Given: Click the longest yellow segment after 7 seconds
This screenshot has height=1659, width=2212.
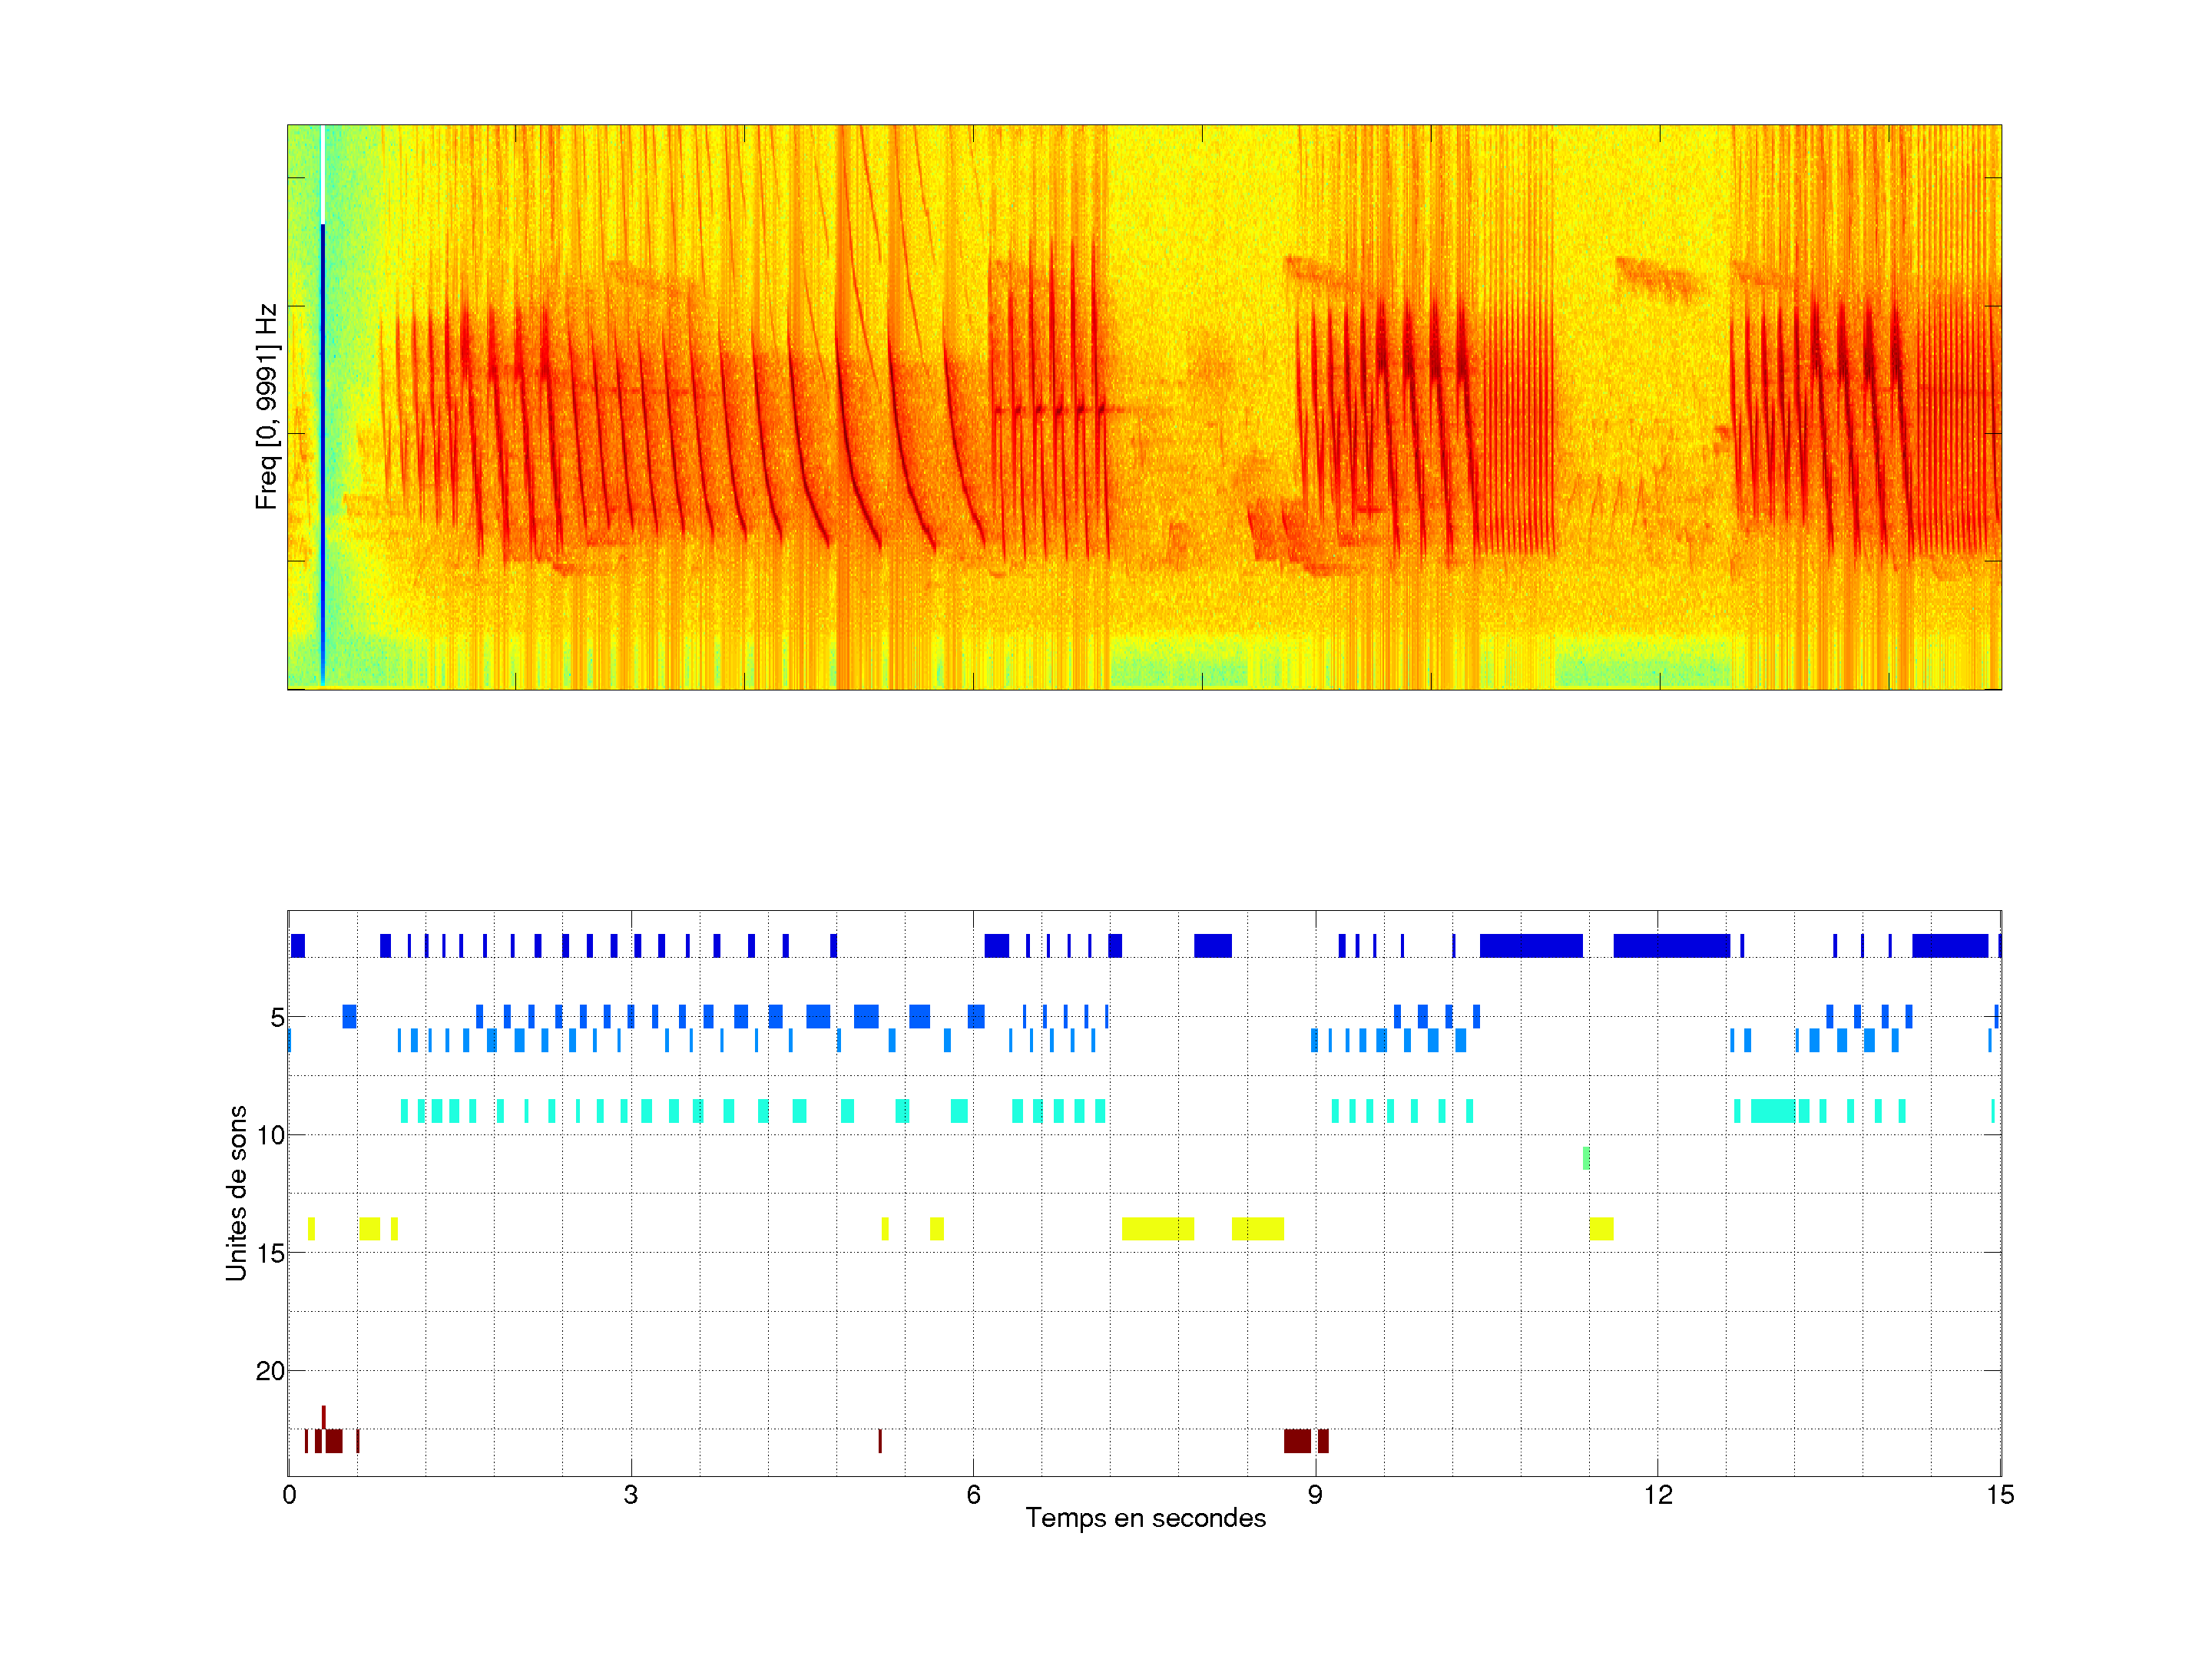Looking at the screenshot, I should [1157, 1228].
